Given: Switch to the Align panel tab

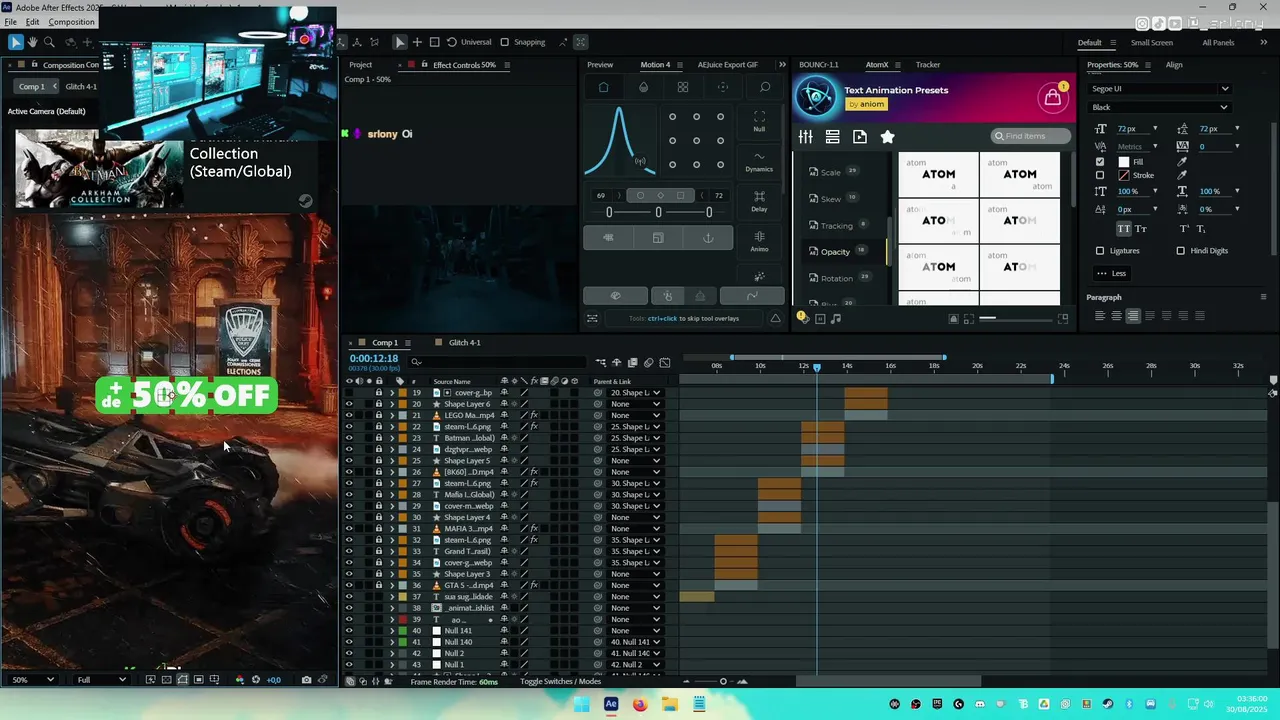Looking at the screenshot, I should click(1174, 65).
